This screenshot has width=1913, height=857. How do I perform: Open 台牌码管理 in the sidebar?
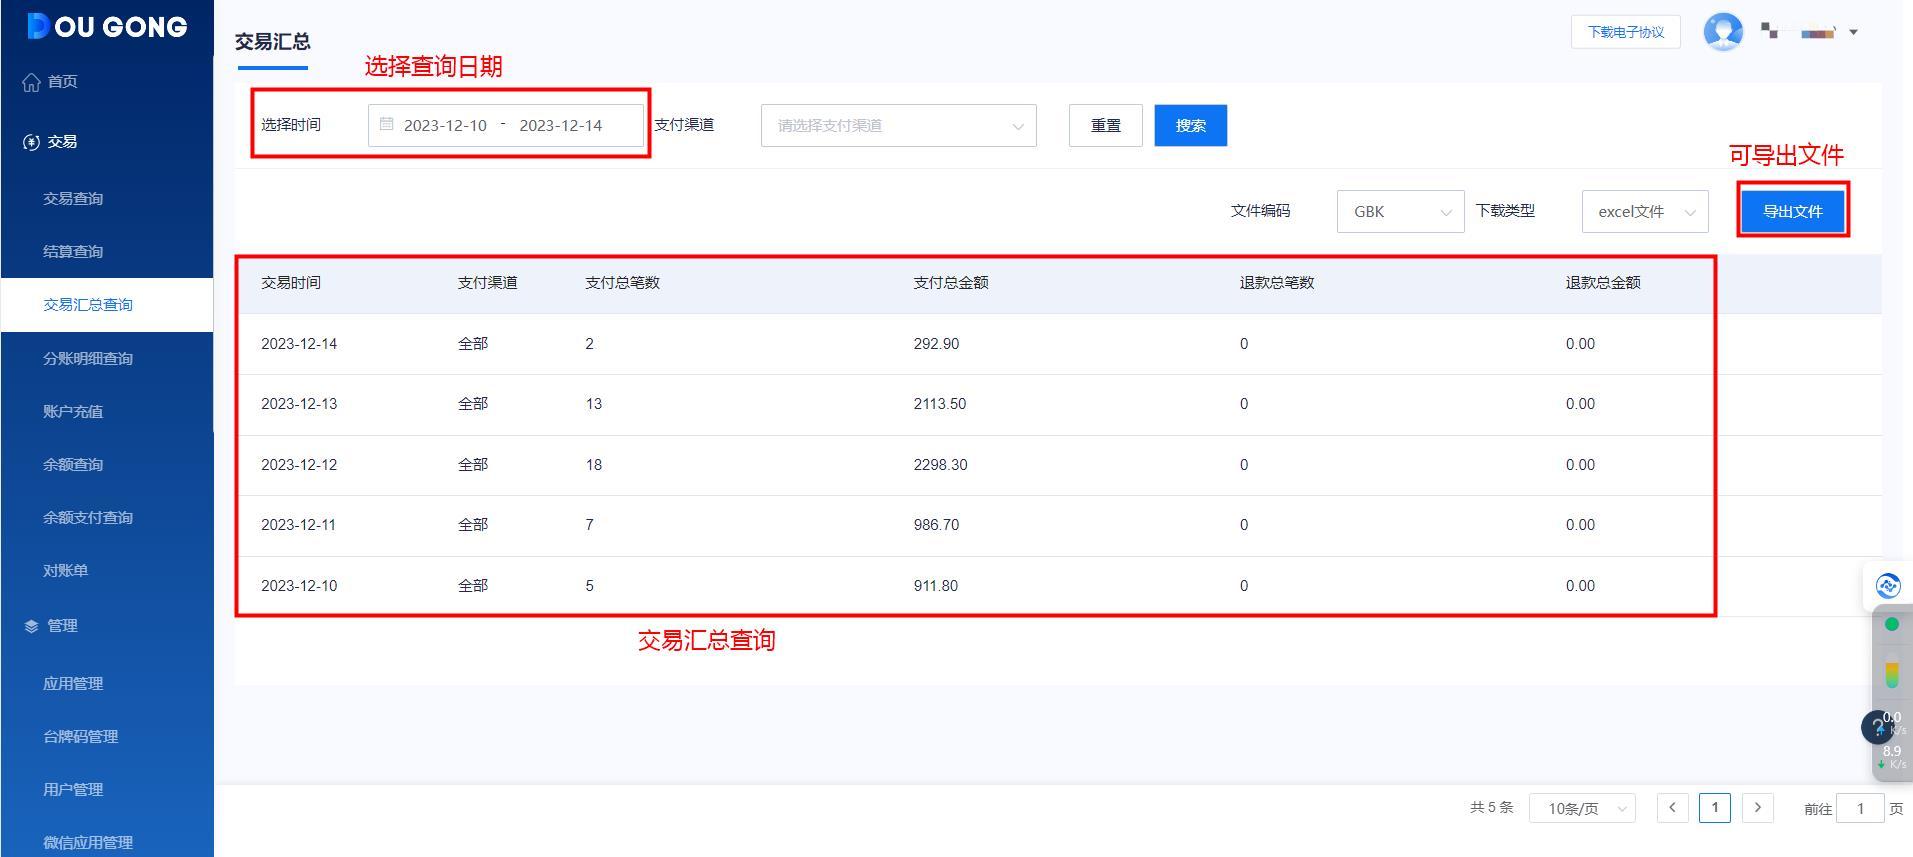click(x=81, y=736)
